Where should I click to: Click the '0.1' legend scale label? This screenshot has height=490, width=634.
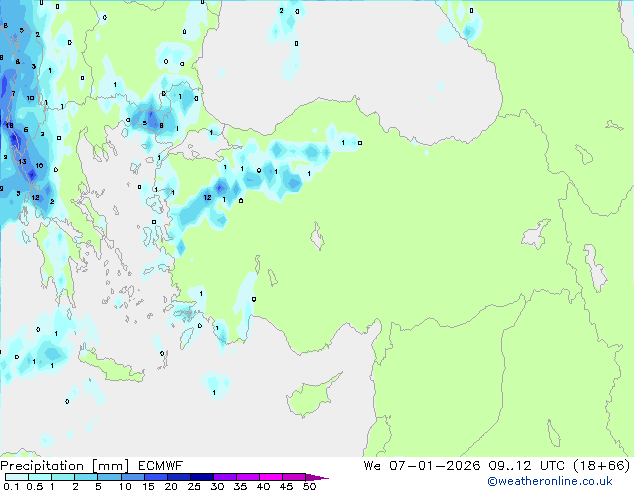11,486
